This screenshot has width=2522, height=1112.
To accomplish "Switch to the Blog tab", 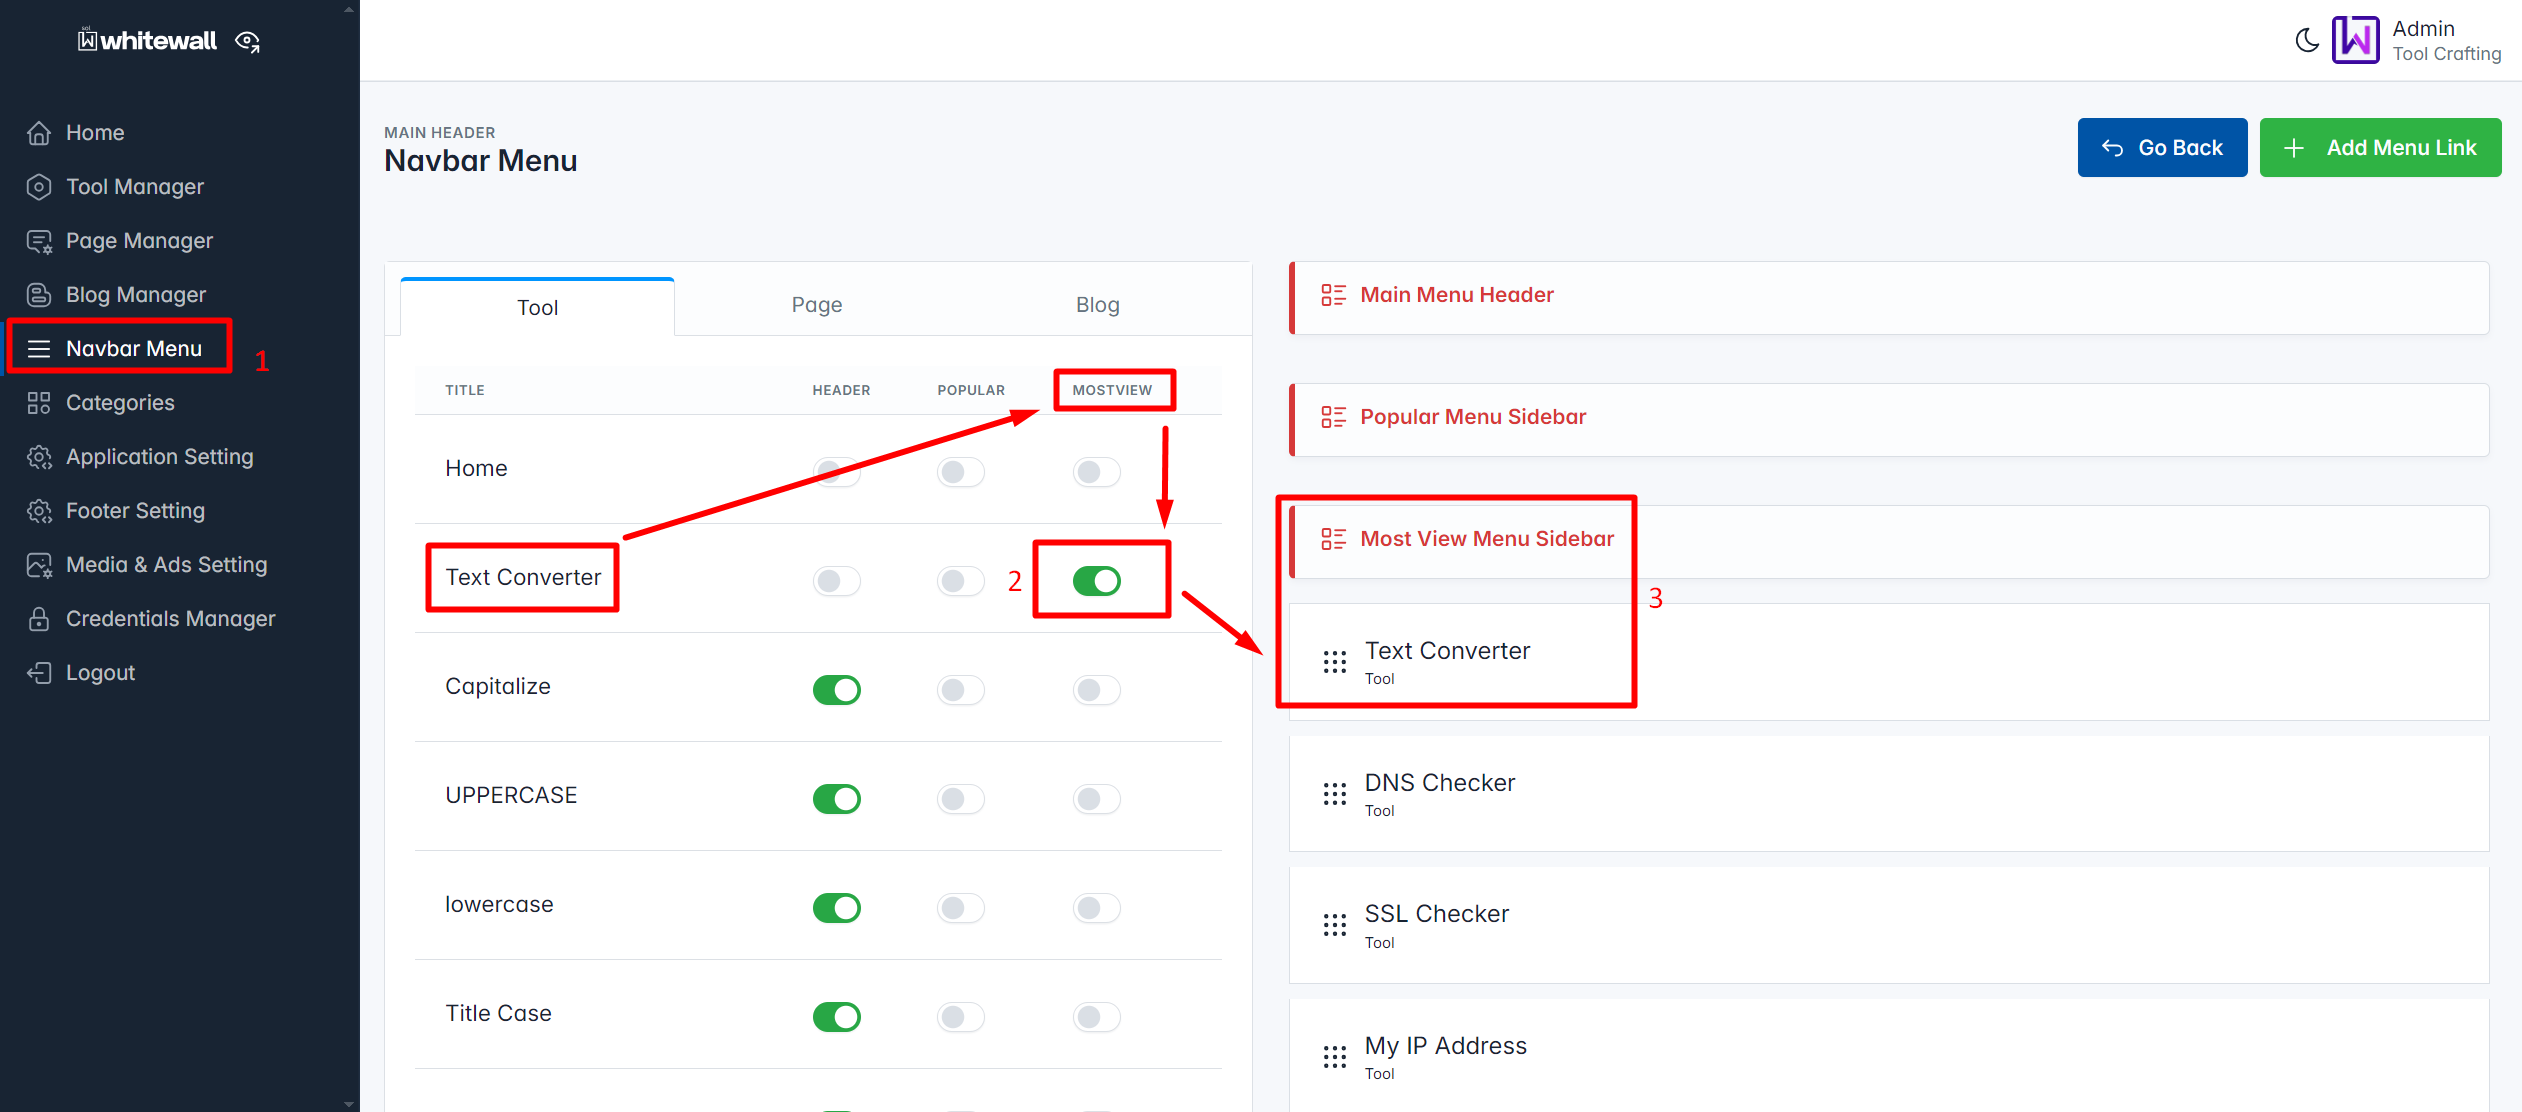I will 1097,305.
